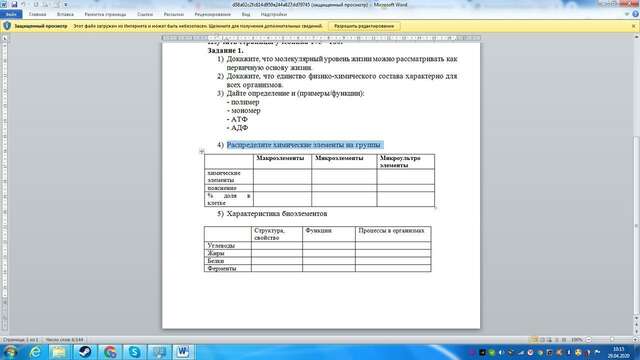Switch to the Вставка ribbon tab
The height and width of the screenshot is (360, 640).
[x=65, y=14]
